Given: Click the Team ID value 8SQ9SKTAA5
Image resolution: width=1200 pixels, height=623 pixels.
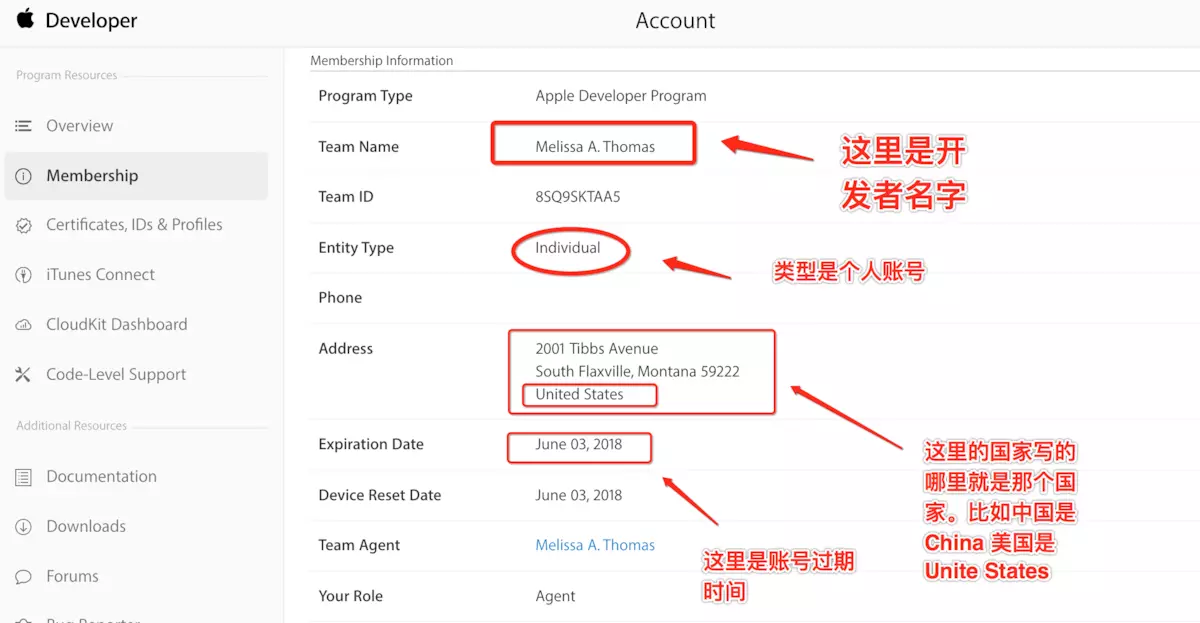Looking at the screenshot, I should tap(578, 197).
